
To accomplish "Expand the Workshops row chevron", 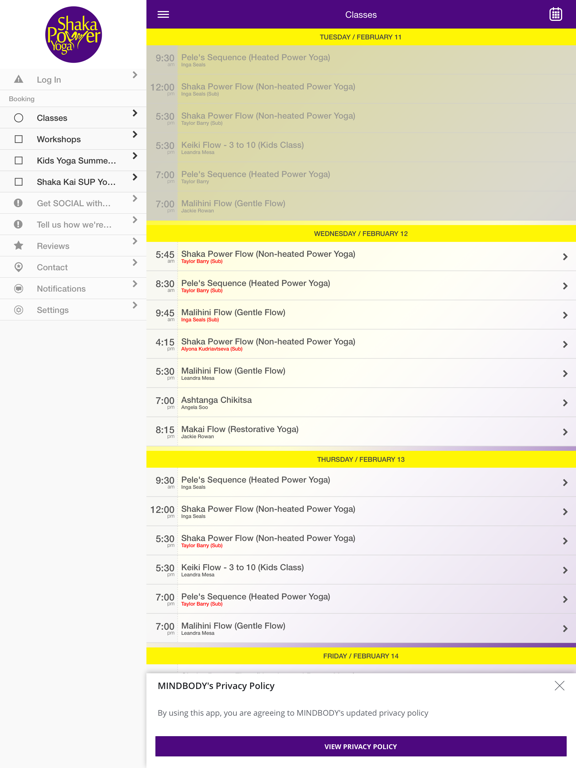I will tap(135, 134).
